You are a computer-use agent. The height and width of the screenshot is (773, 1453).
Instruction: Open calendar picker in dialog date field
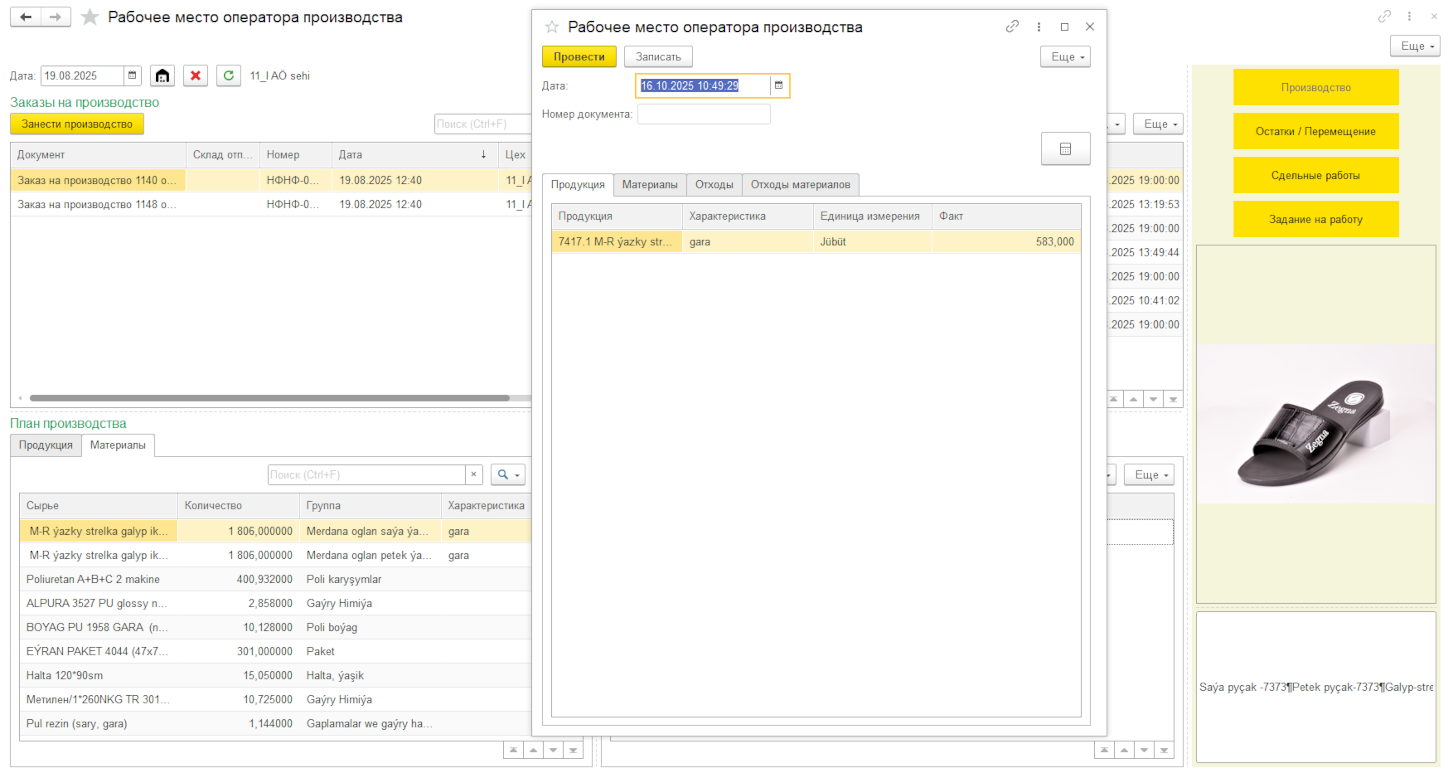[x=779, y=86]
